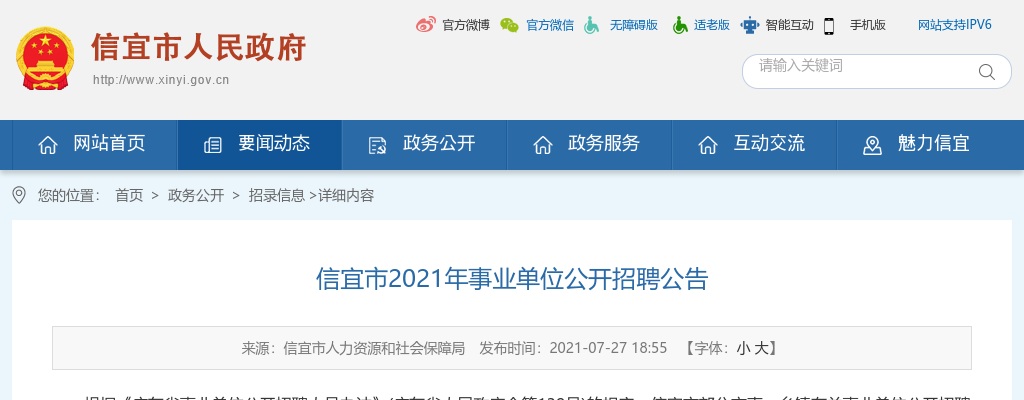Image resolution: width=1024 pixels, height=400 pixels.
Task: Click the 首页 breadcrumb link
Action: (x=129, y=195)
